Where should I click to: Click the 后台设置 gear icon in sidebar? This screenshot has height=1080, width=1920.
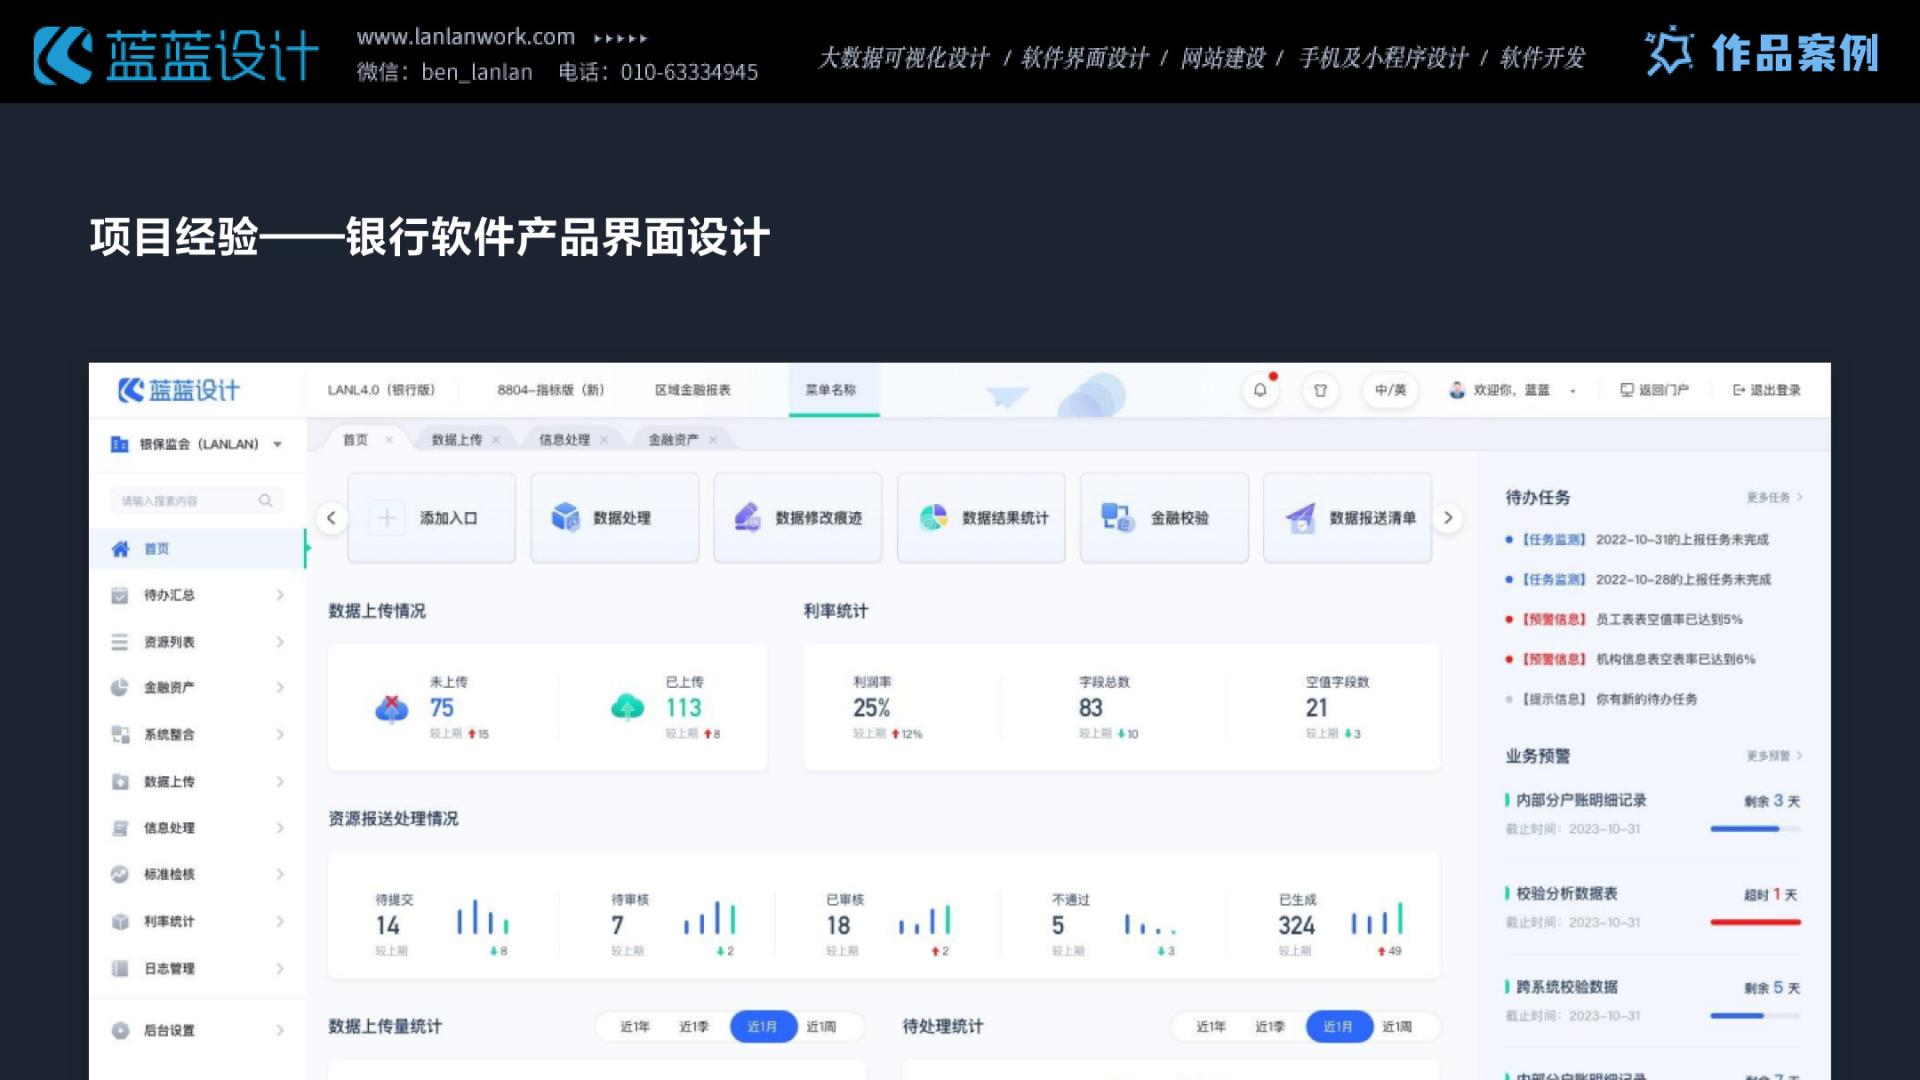coord(120,1030)
